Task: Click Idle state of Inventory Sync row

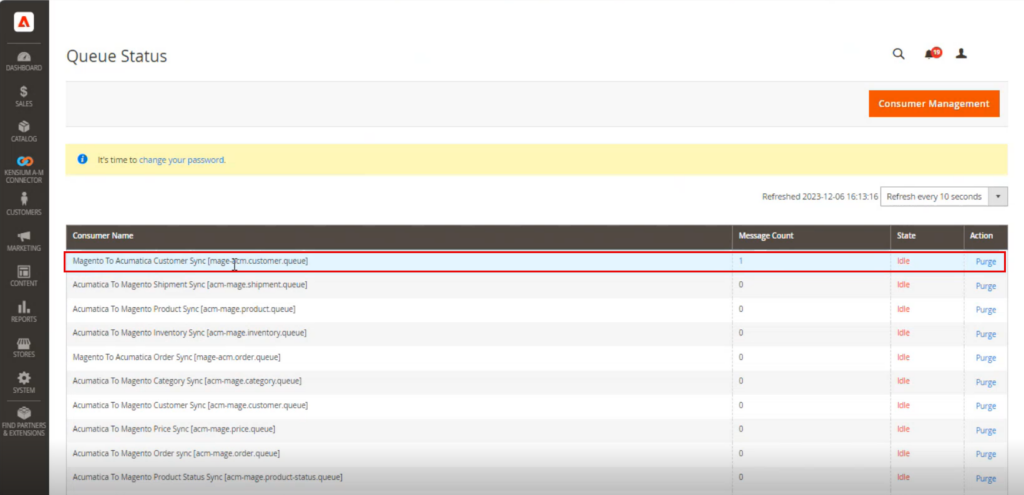Action: [x=903, y=333]
